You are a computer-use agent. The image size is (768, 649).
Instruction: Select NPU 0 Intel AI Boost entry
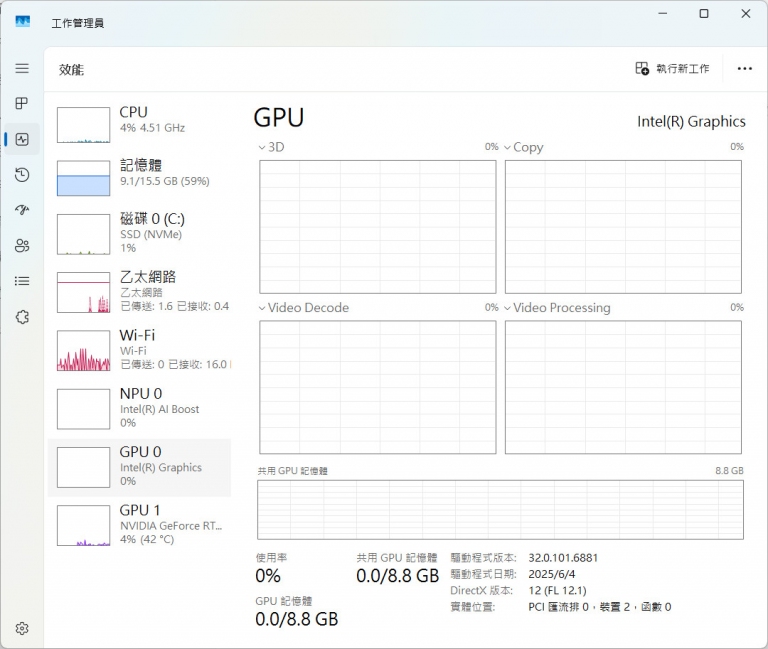(x=140, y=408)
